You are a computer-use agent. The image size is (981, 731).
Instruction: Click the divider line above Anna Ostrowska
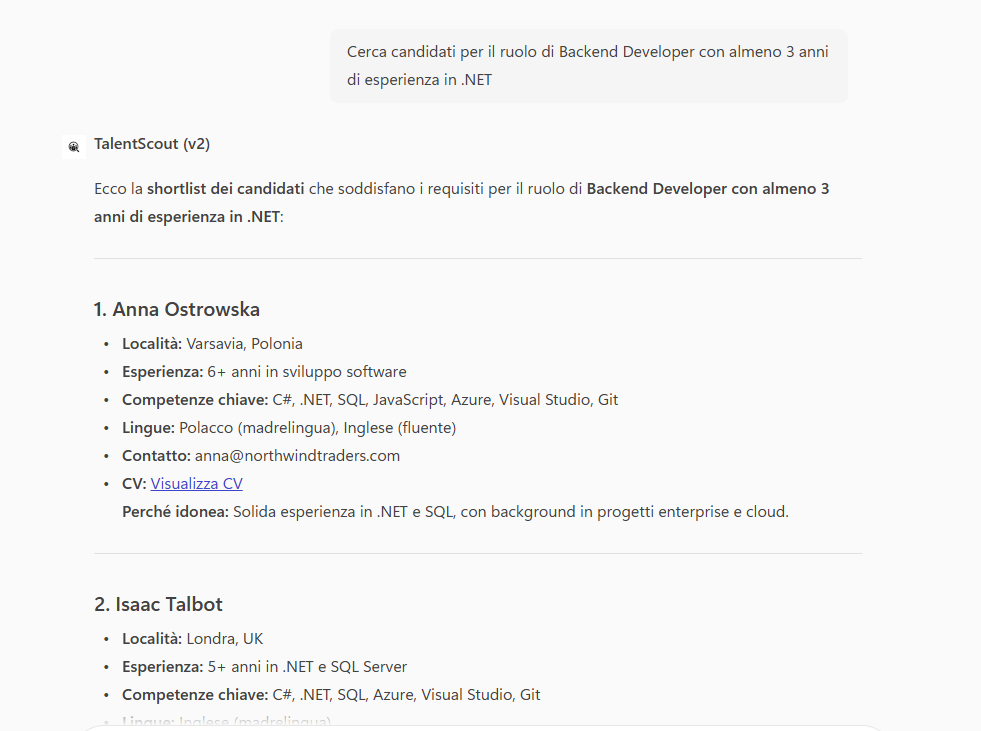coord(477,259)
